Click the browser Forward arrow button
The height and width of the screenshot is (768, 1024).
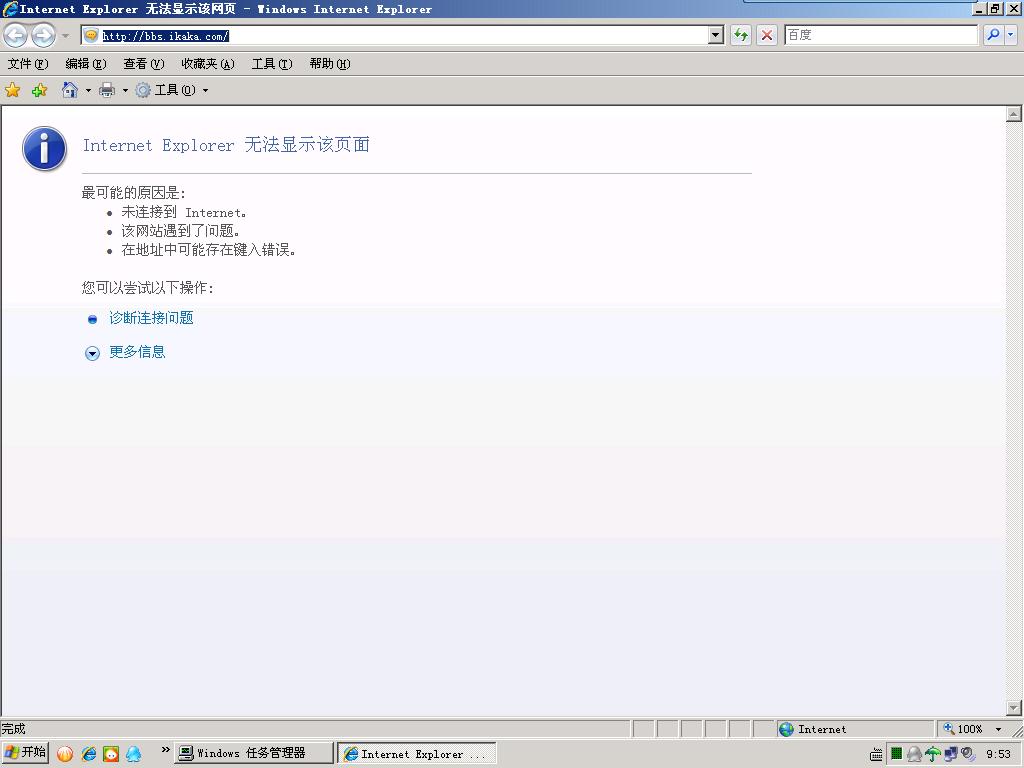point(43,35)
